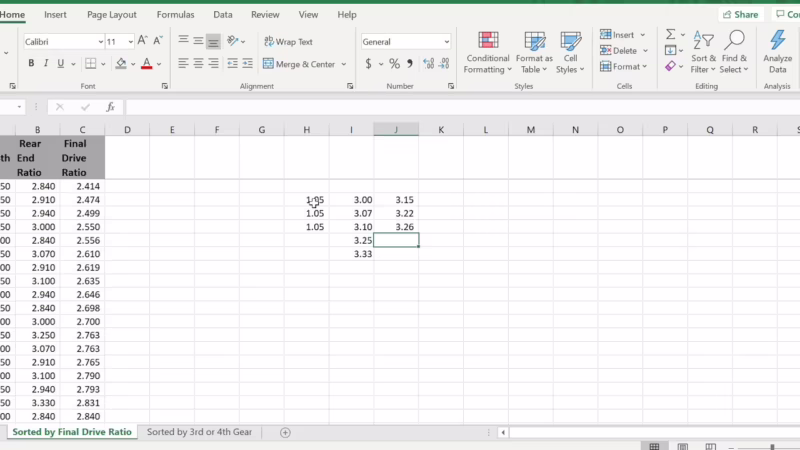800x450 pixels.
Task: Pick the red font color swatch
Action: [x=146, y=64]
